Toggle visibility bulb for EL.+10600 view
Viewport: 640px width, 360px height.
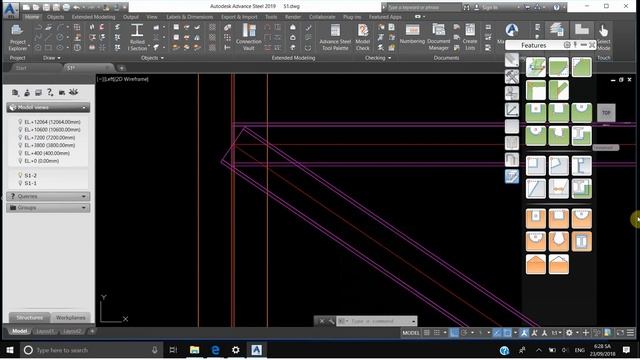point(20,129)
